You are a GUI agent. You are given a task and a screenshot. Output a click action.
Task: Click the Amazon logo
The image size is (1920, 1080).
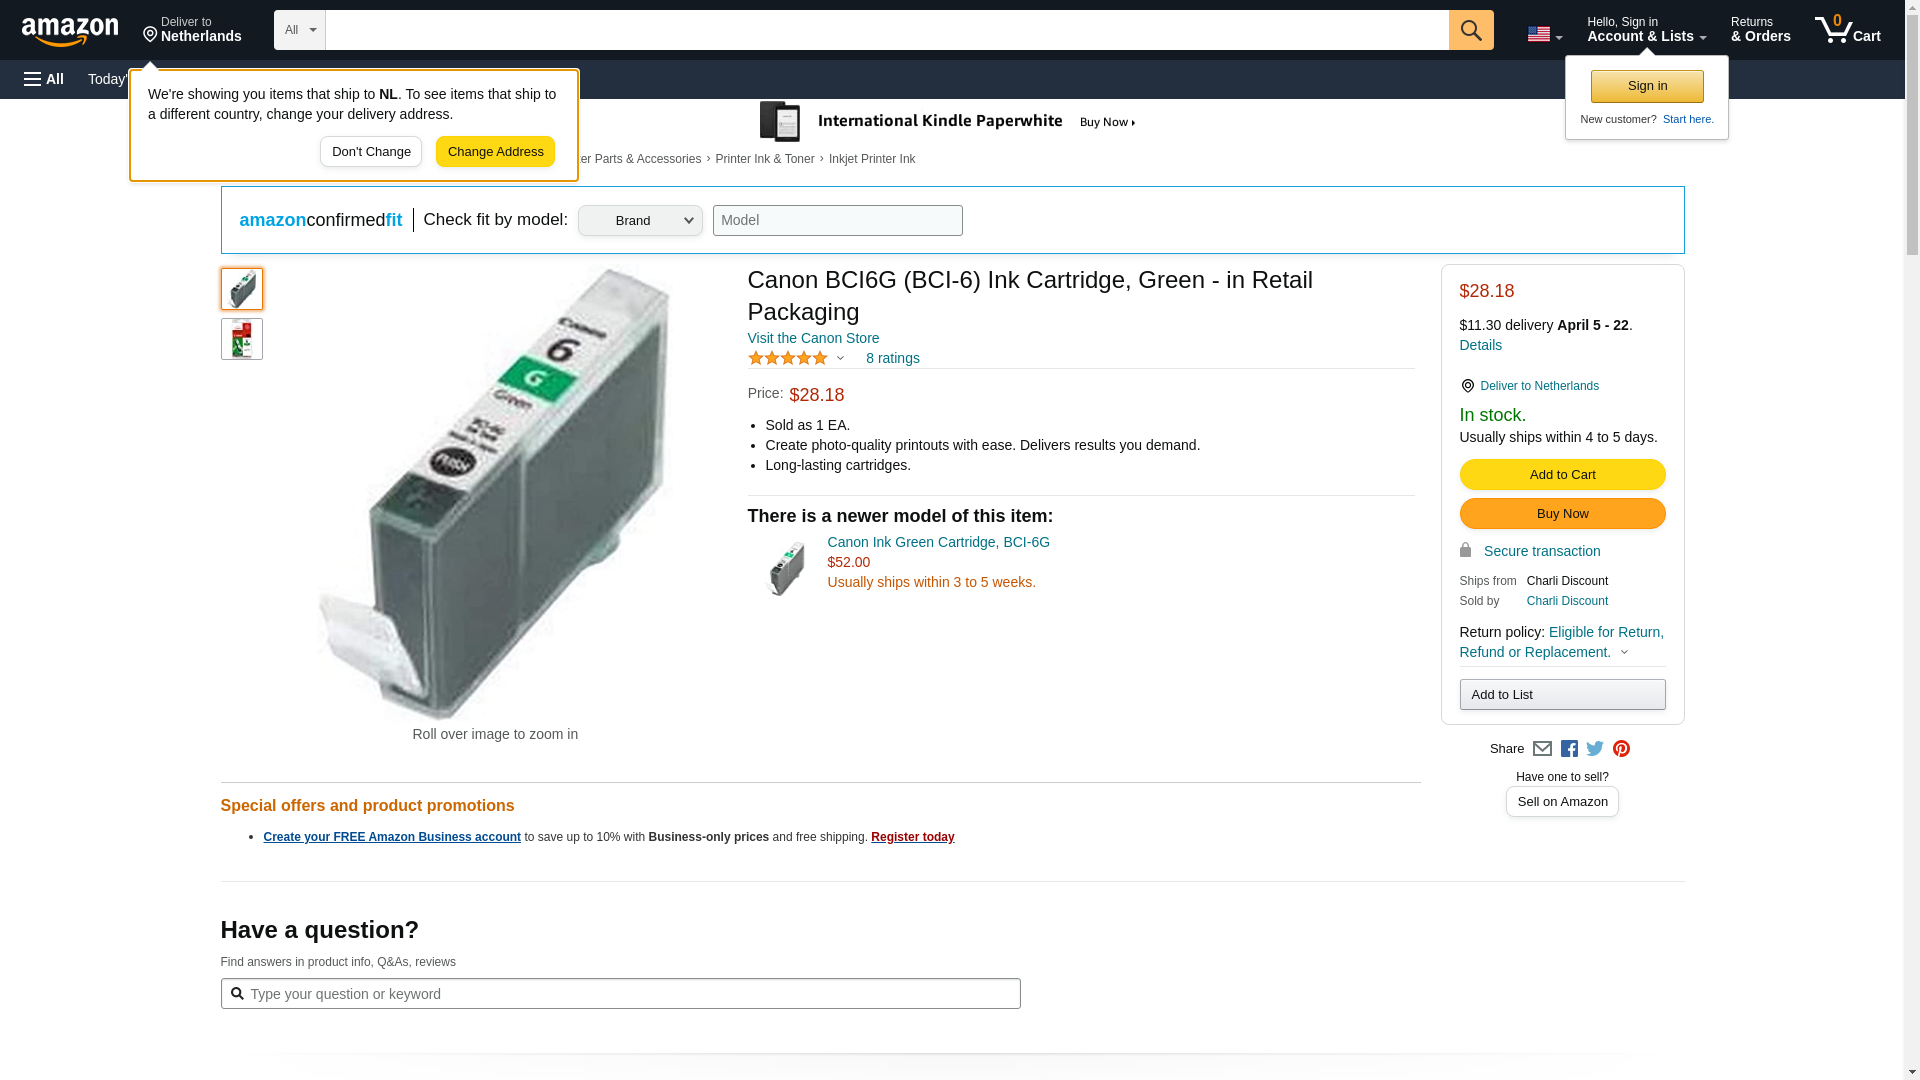tap(70, 31)
